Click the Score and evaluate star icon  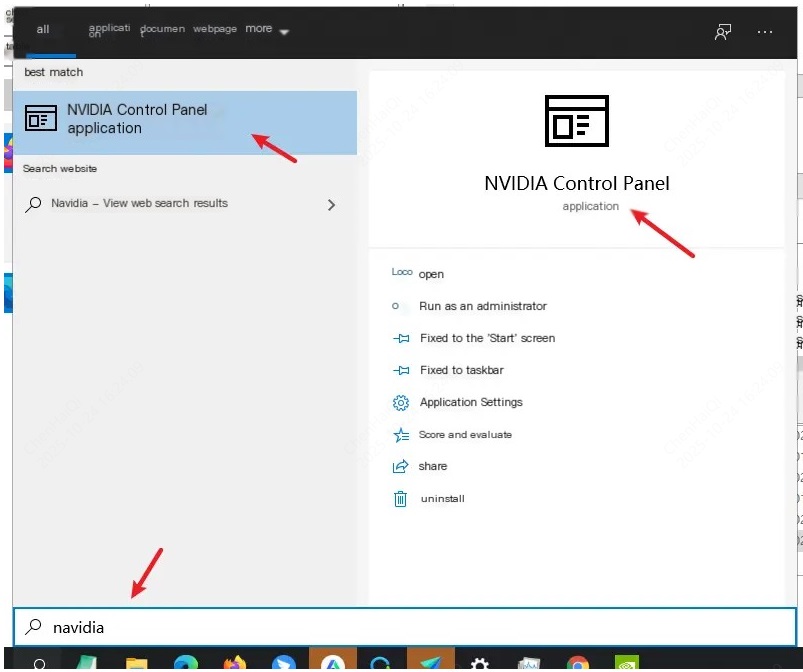[401, 435]
